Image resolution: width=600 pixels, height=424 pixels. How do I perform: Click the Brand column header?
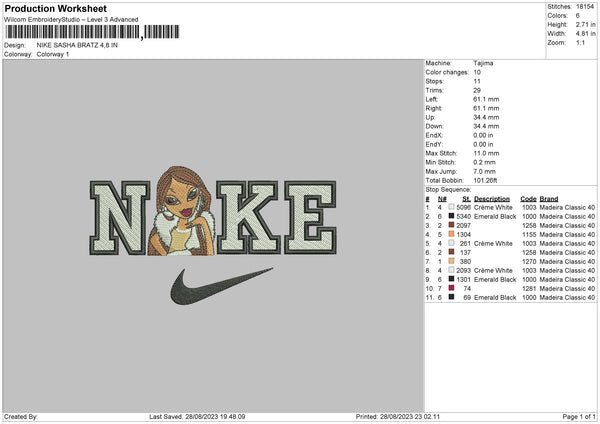[x=549, y=199]
